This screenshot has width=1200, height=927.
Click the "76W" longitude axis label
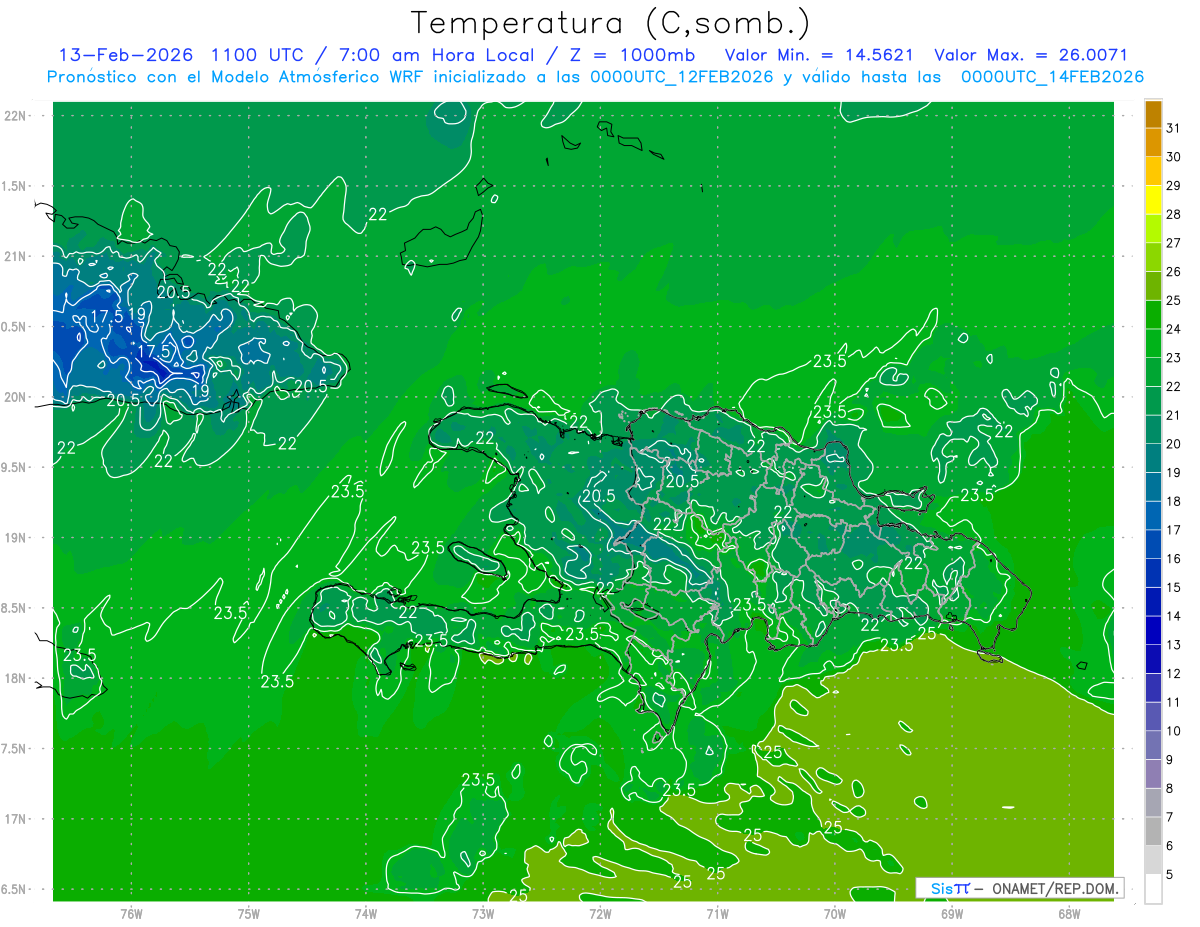point(131,914)
